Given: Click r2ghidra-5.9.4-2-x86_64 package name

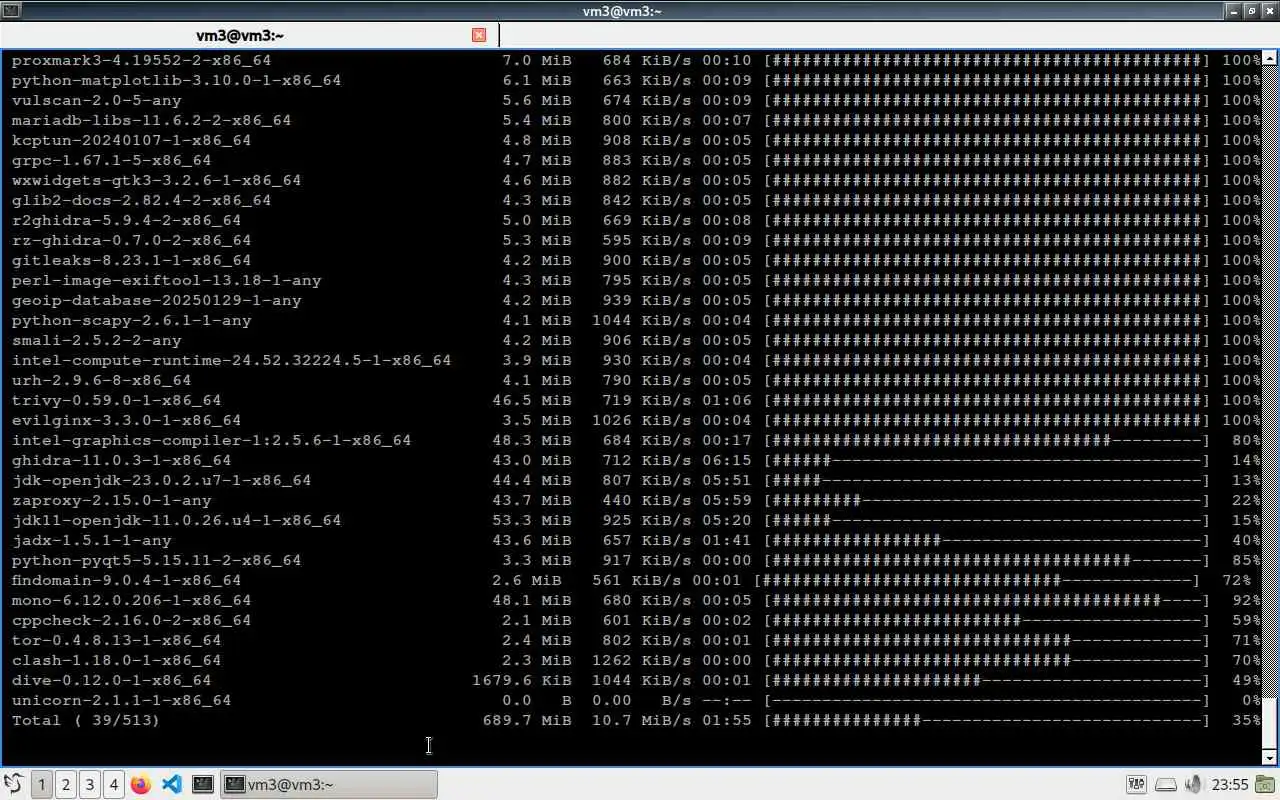Looking at the screenshot, I should coord(126,220).
